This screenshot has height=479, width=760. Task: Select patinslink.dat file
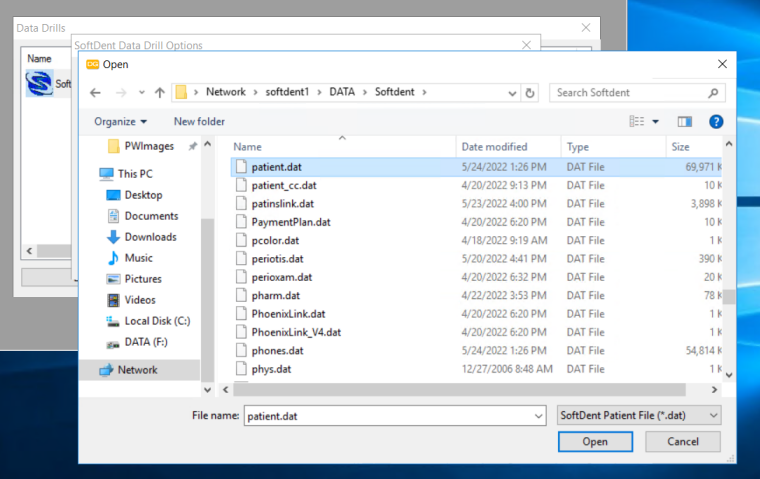coord(283,204)
